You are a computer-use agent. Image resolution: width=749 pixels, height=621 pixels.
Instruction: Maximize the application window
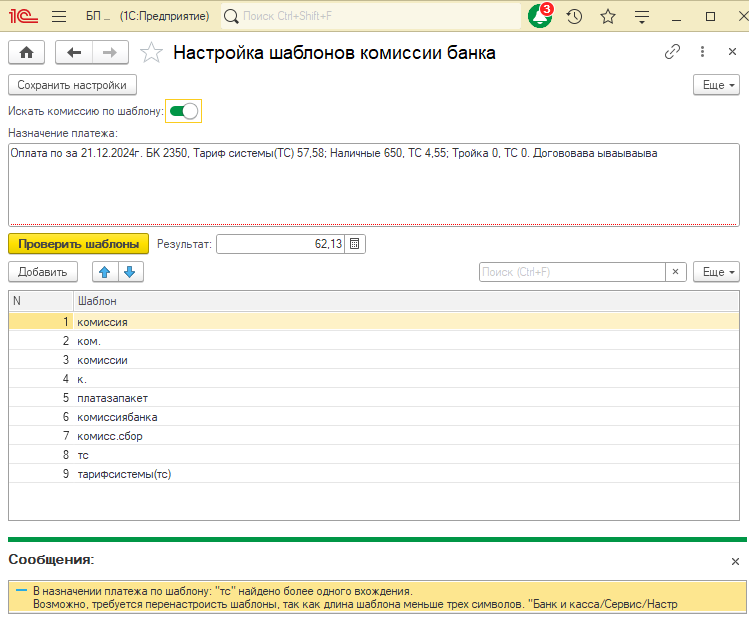coord(710,17)
